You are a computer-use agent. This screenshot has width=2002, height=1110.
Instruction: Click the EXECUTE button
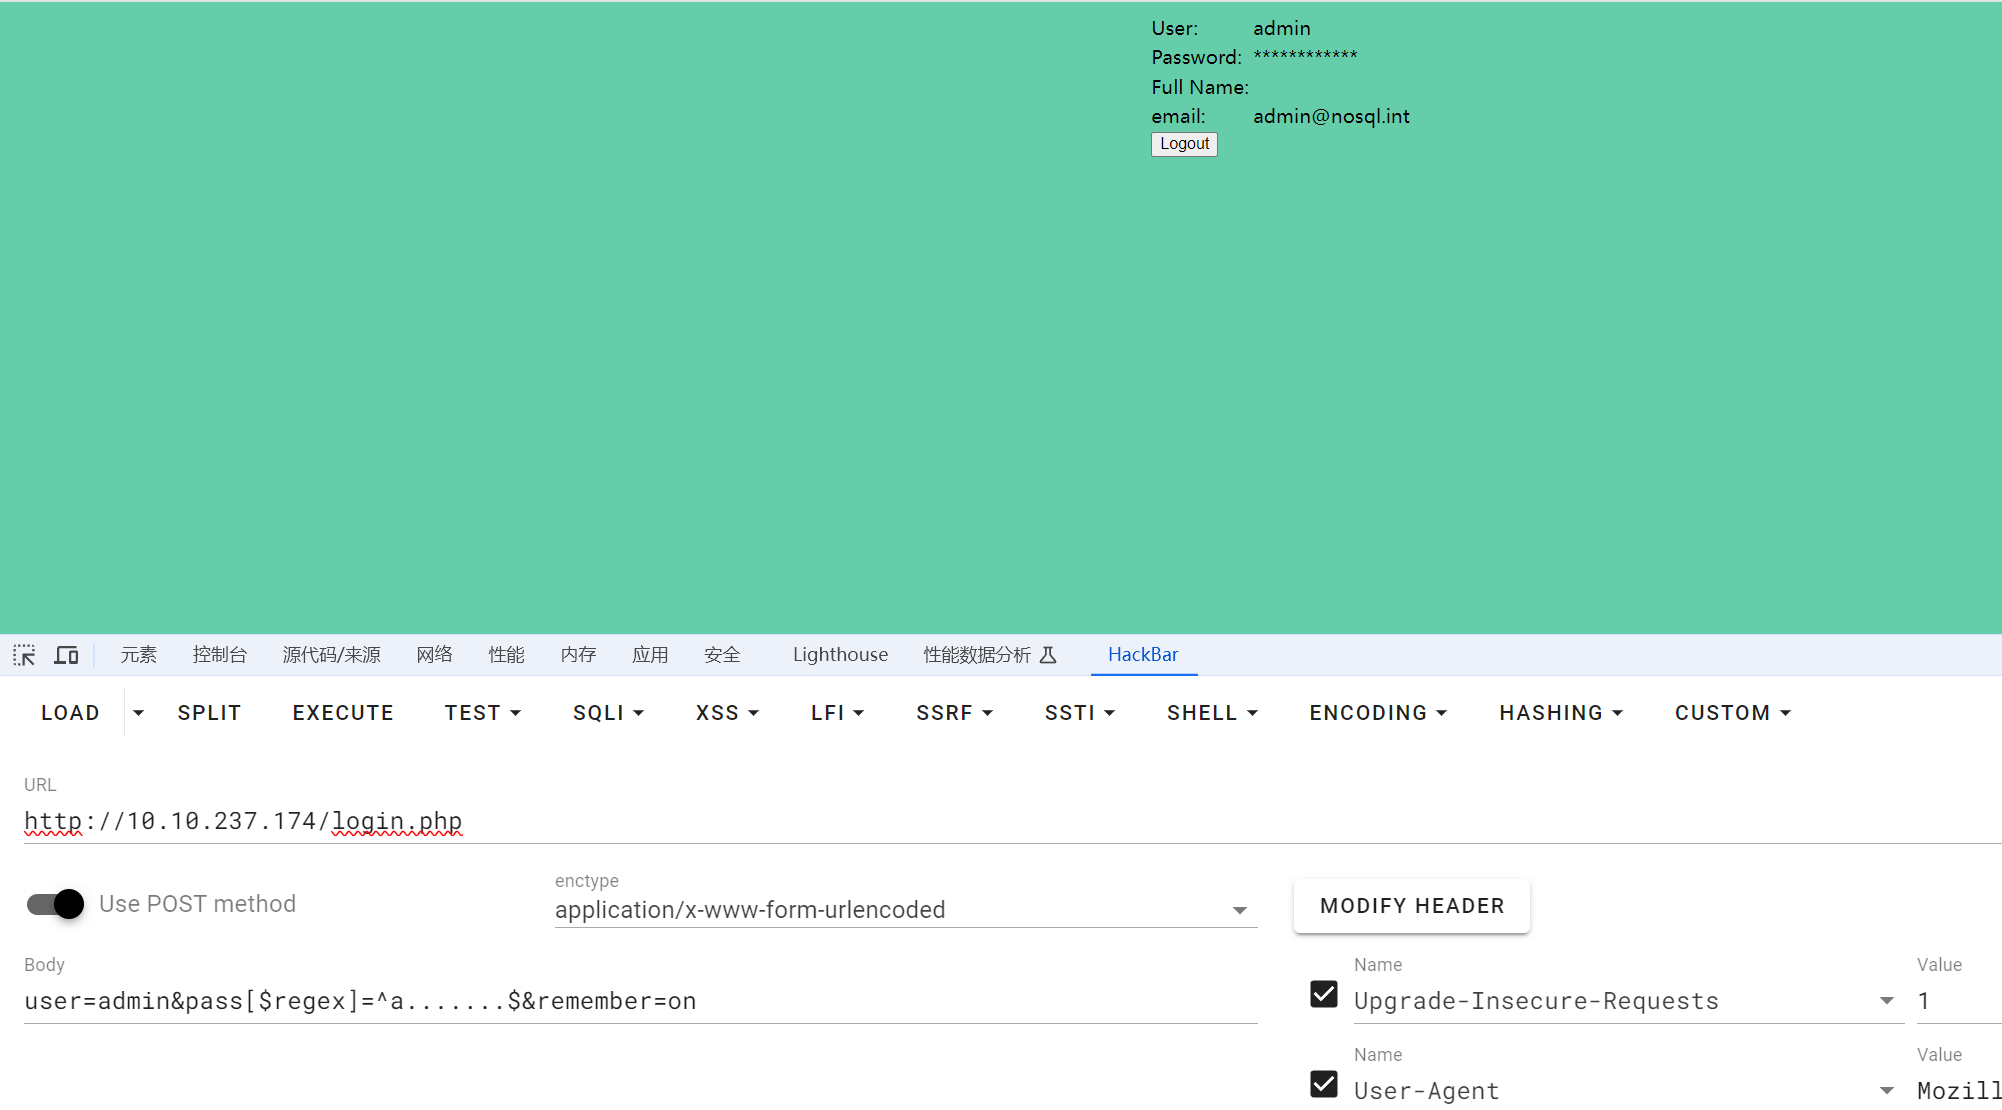343,713
